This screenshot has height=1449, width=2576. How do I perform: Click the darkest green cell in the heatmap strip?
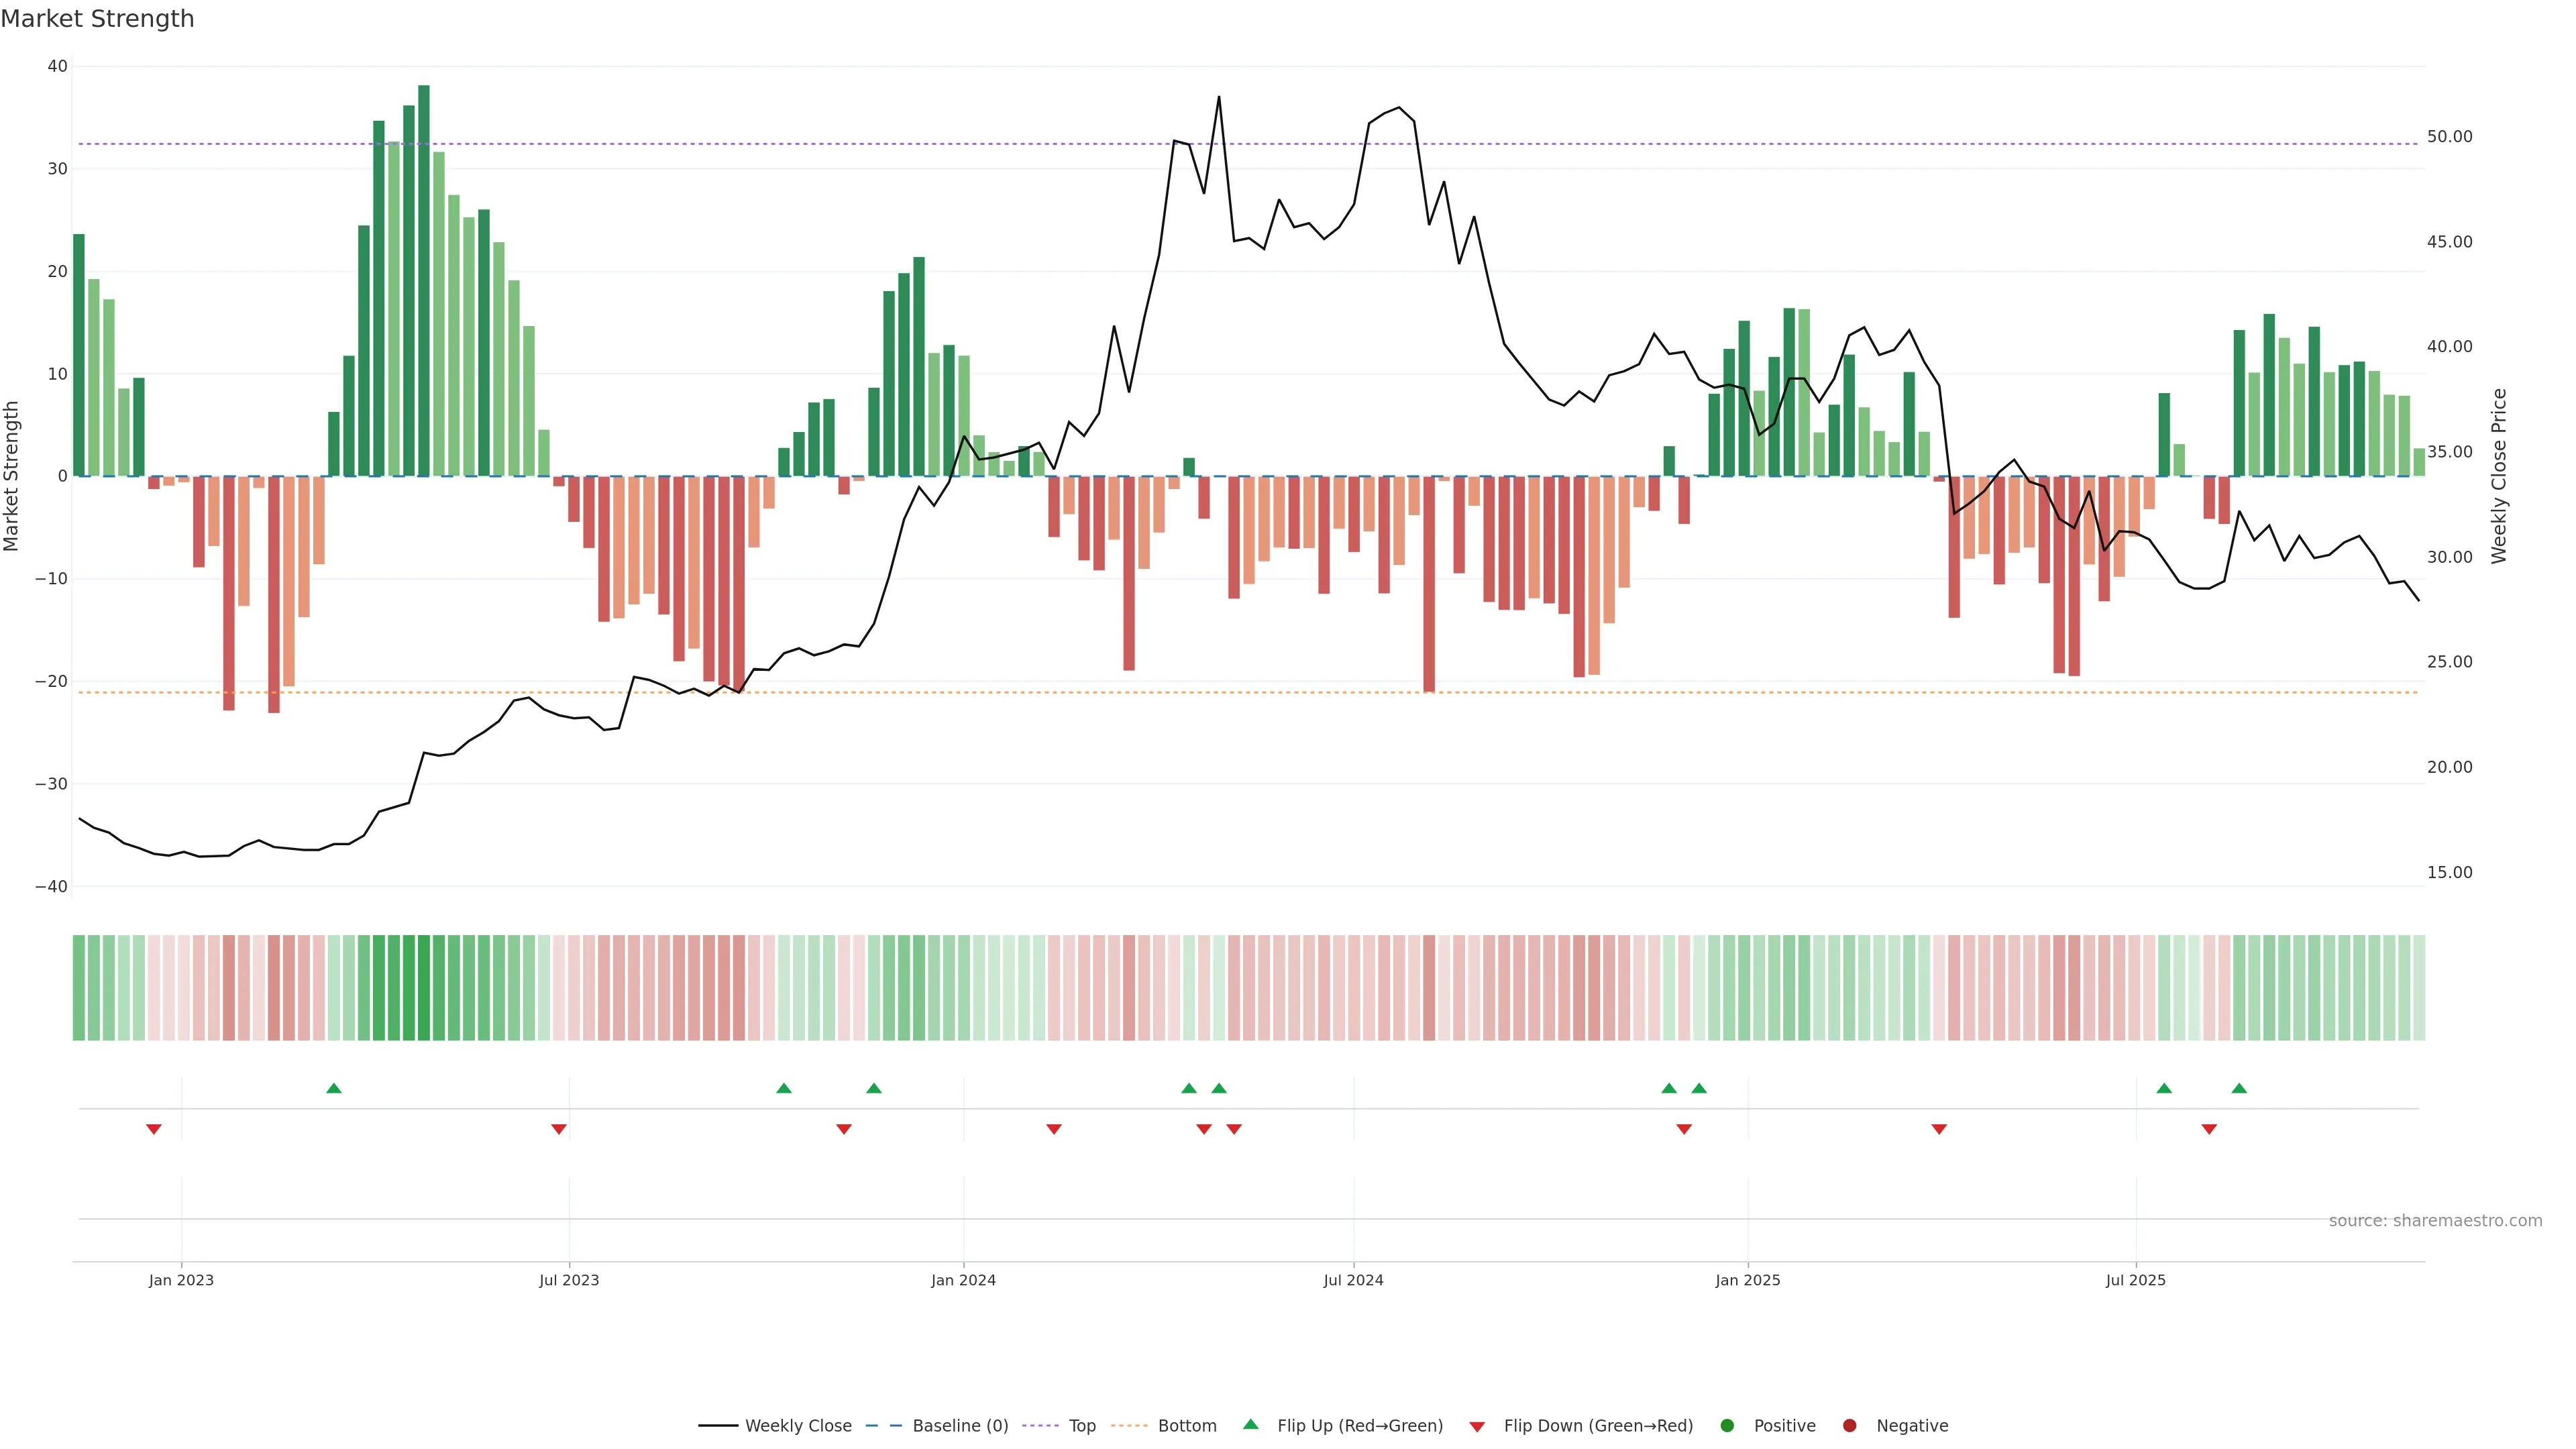[x=424, y=987]
